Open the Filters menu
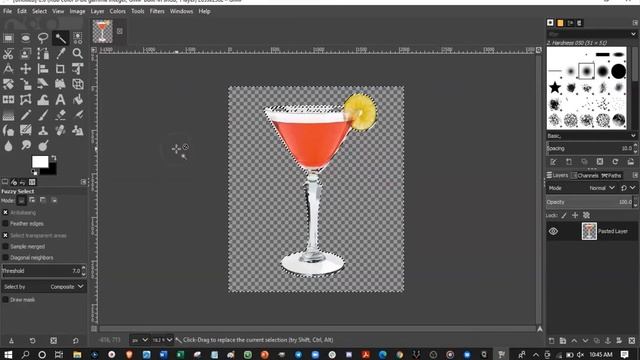The width and height of the screenshot is (640, 360). pyautogui.click(x=157, y=11)
